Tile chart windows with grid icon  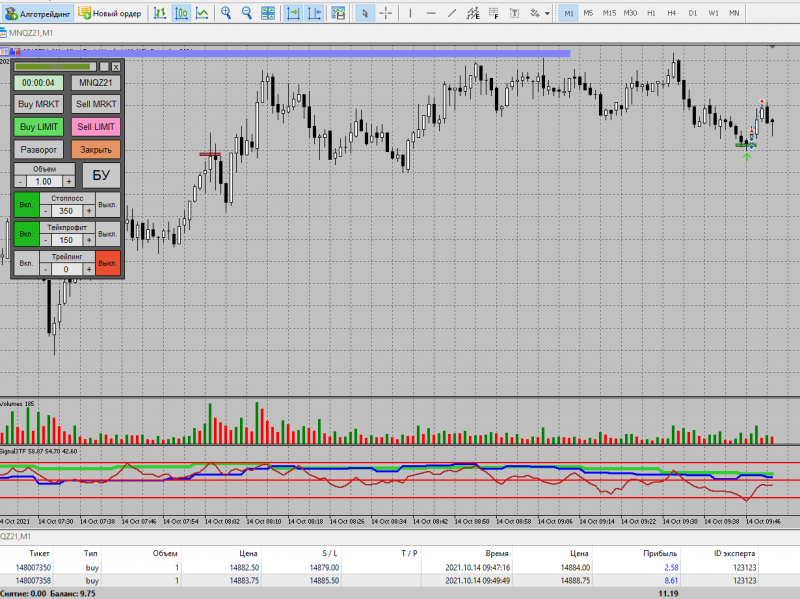[x=268, y=13]
